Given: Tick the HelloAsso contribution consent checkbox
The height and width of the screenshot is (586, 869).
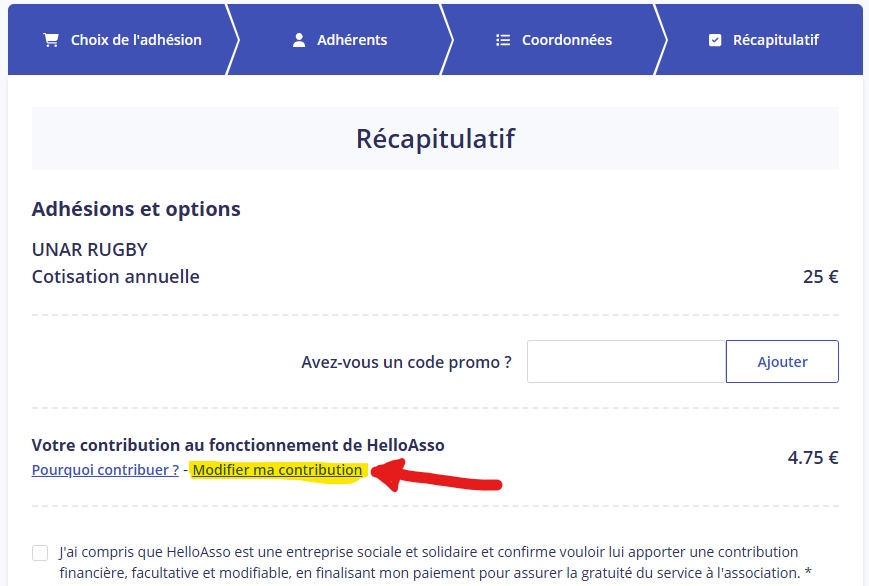Looking at the screenshot, I should (40, 553).
